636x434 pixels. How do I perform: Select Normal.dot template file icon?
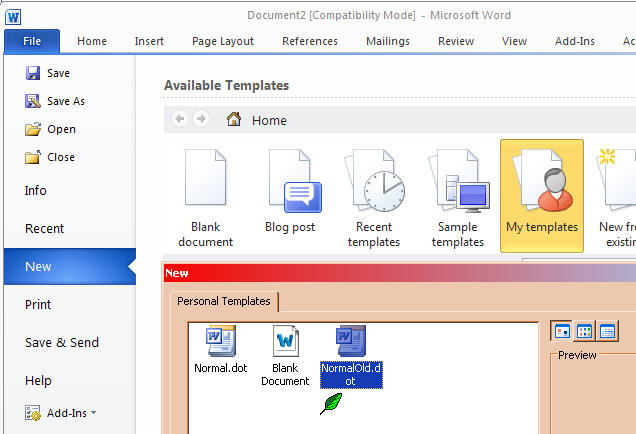[221, 341]
